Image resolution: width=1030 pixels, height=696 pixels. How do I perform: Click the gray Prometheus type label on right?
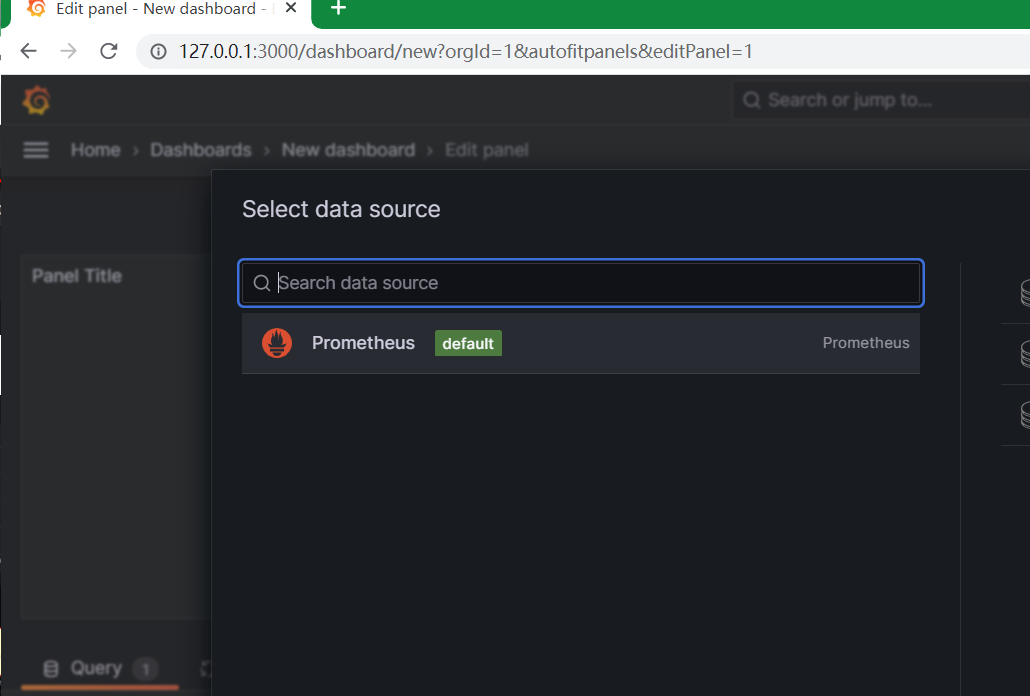click(x=866, y=343)
